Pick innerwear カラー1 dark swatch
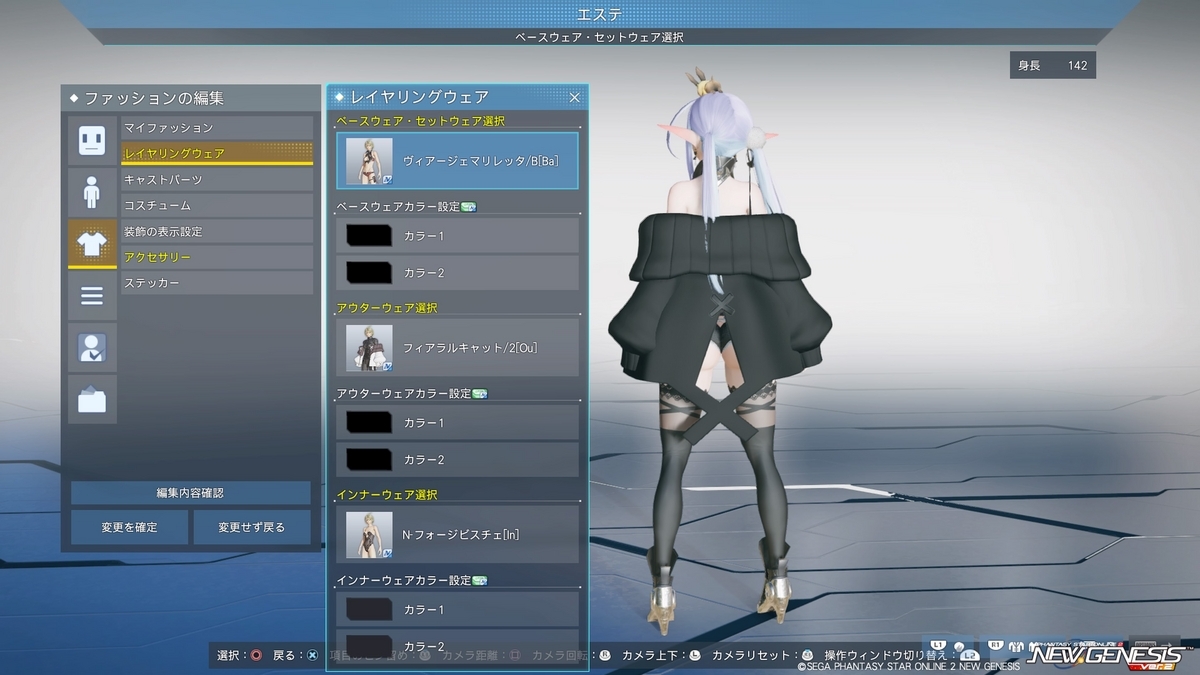The width and height of the screenshot is (1200, 675). (x=368, y=610)
